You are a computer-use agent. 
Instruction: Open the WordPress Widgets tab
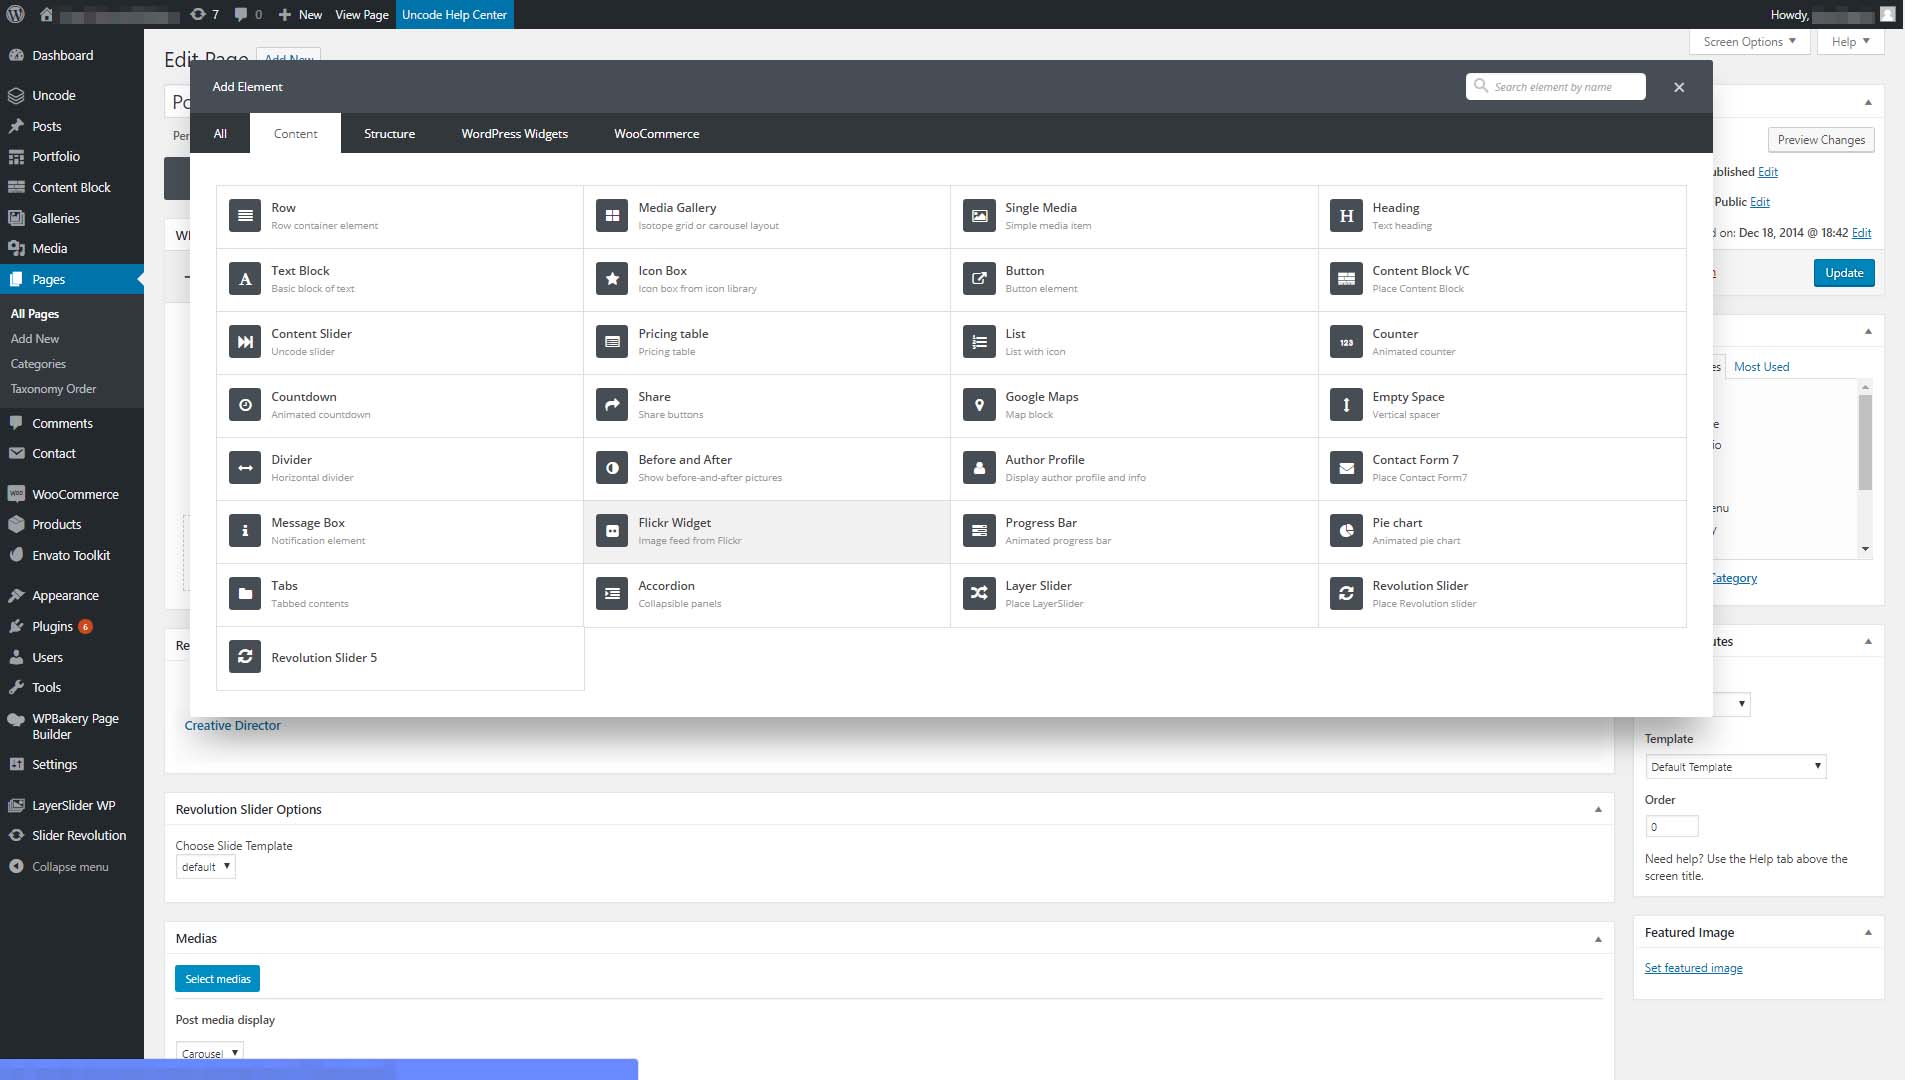point(514,133)
